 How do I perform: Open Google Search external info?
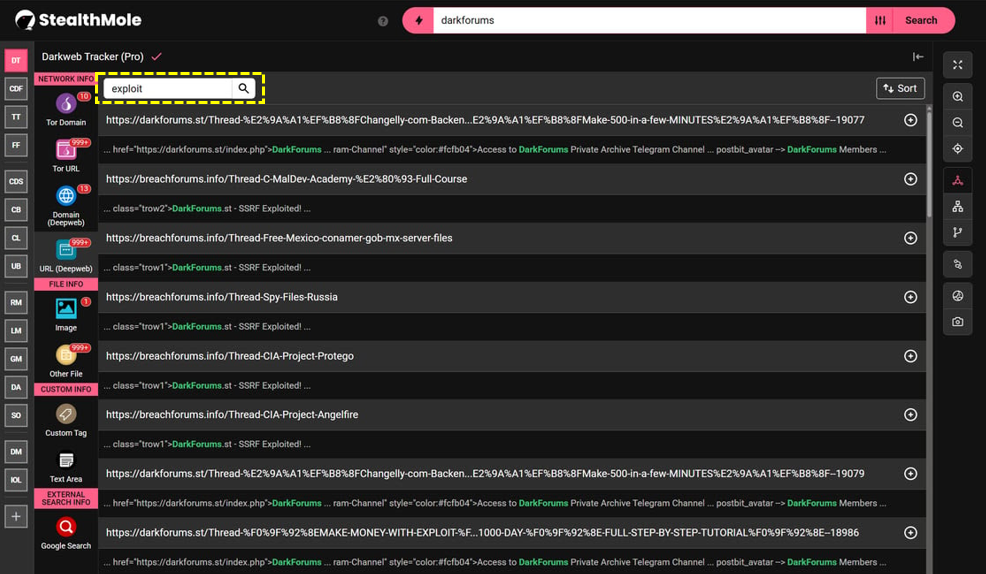[66, 533]
